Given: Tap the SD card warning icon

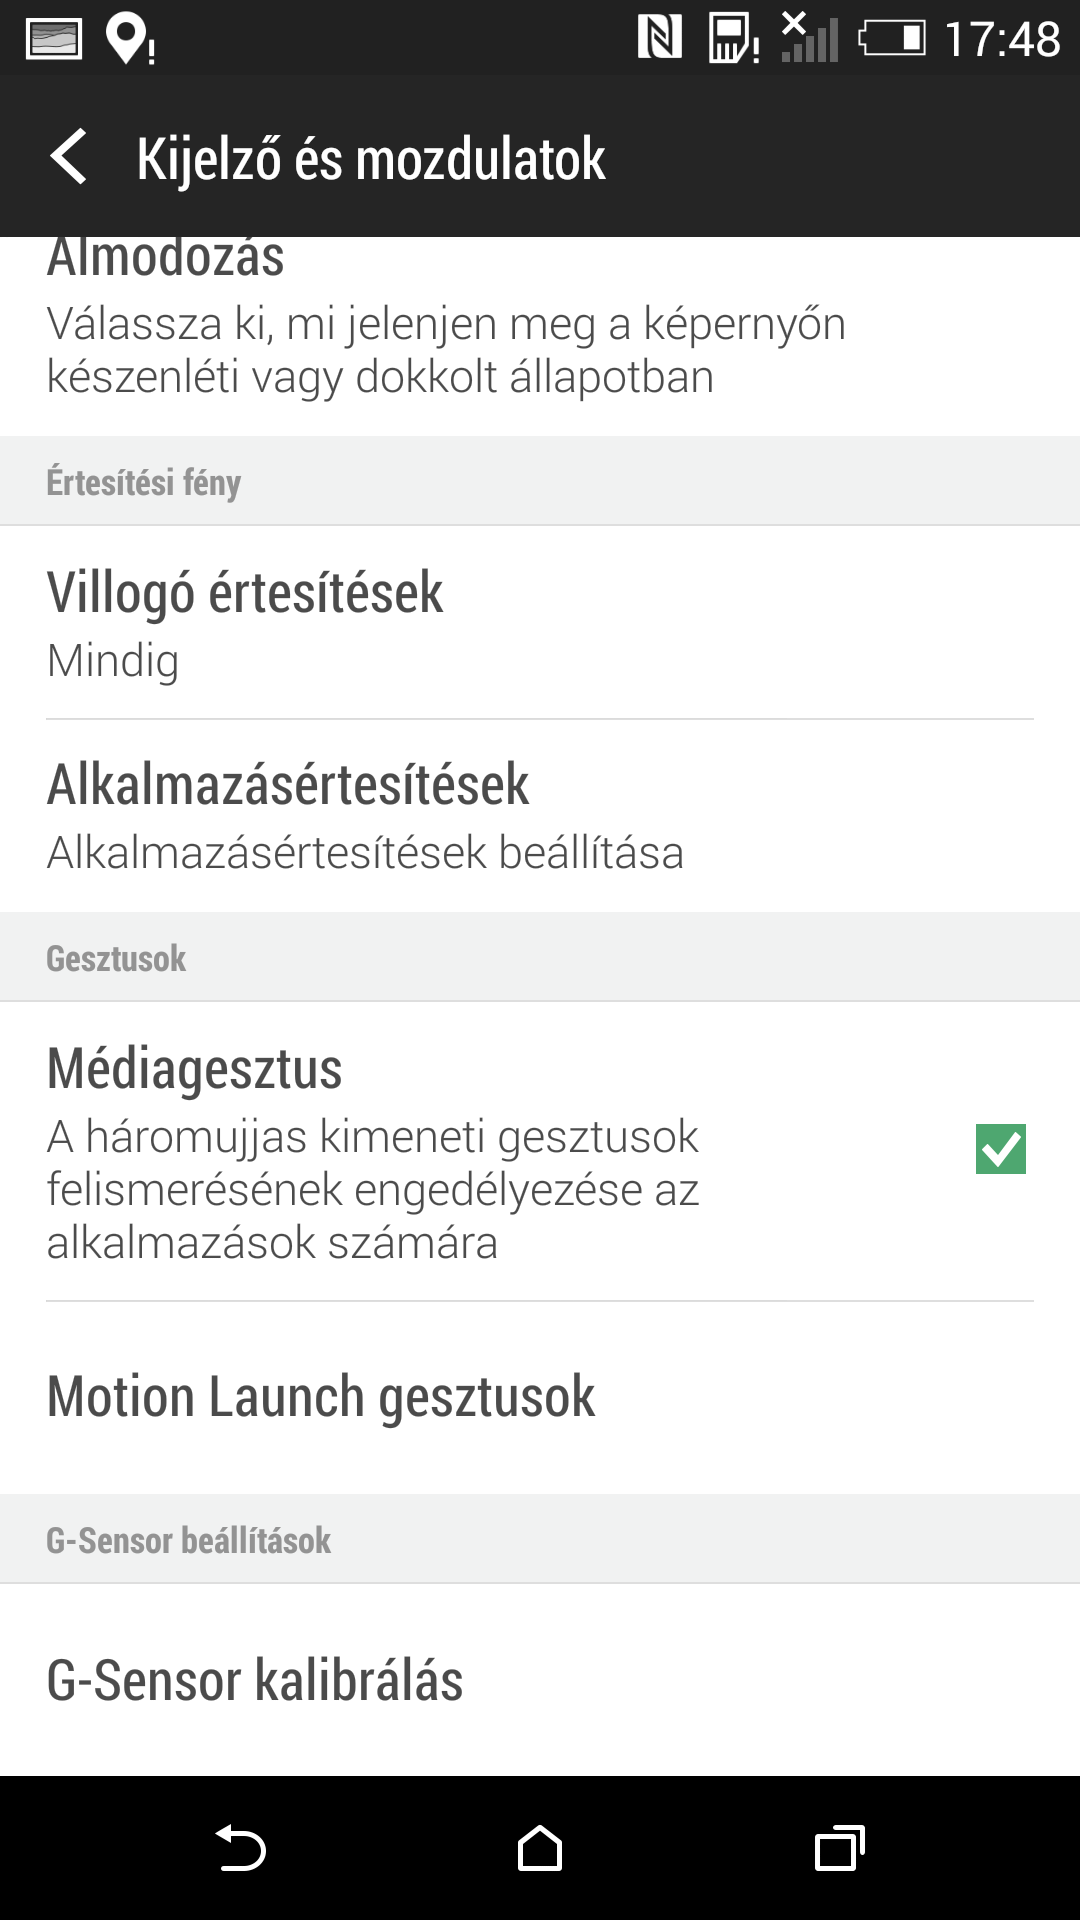Looking at the screenshot, I should [734, 40].
